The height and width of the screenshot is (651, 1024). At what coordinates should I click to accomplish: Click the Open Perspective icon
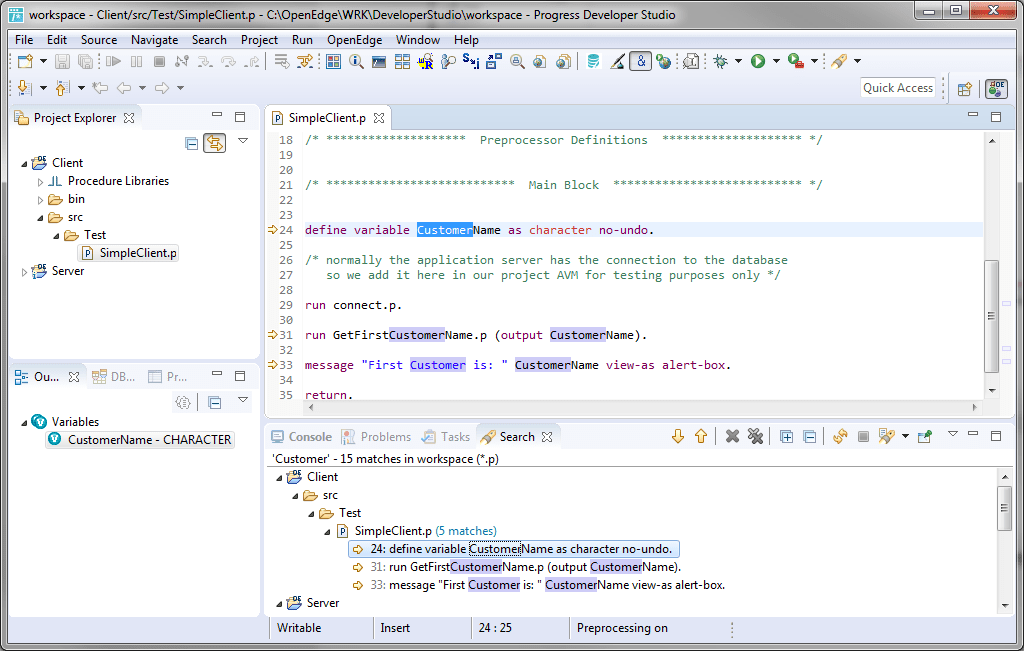click(x=965, y=89)
